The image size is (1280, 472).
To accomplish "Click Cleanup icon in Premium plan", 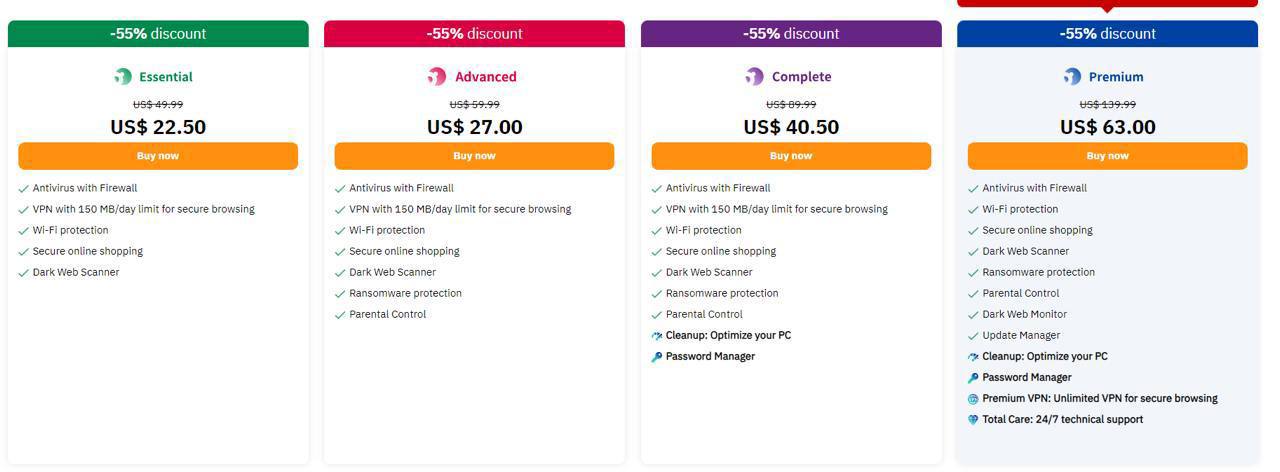I will (x=973, y=357).
